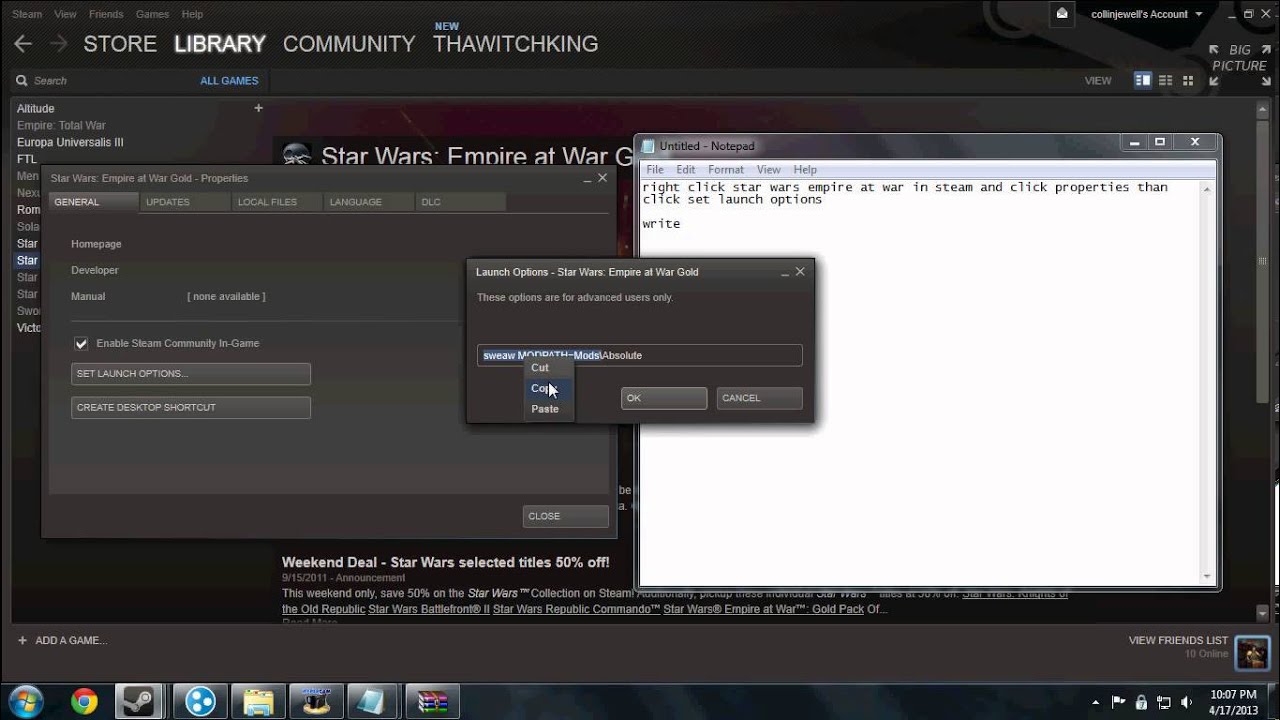Click ADD A GAME link
The height and width of the screenshot is (720, 1280).
71,640
